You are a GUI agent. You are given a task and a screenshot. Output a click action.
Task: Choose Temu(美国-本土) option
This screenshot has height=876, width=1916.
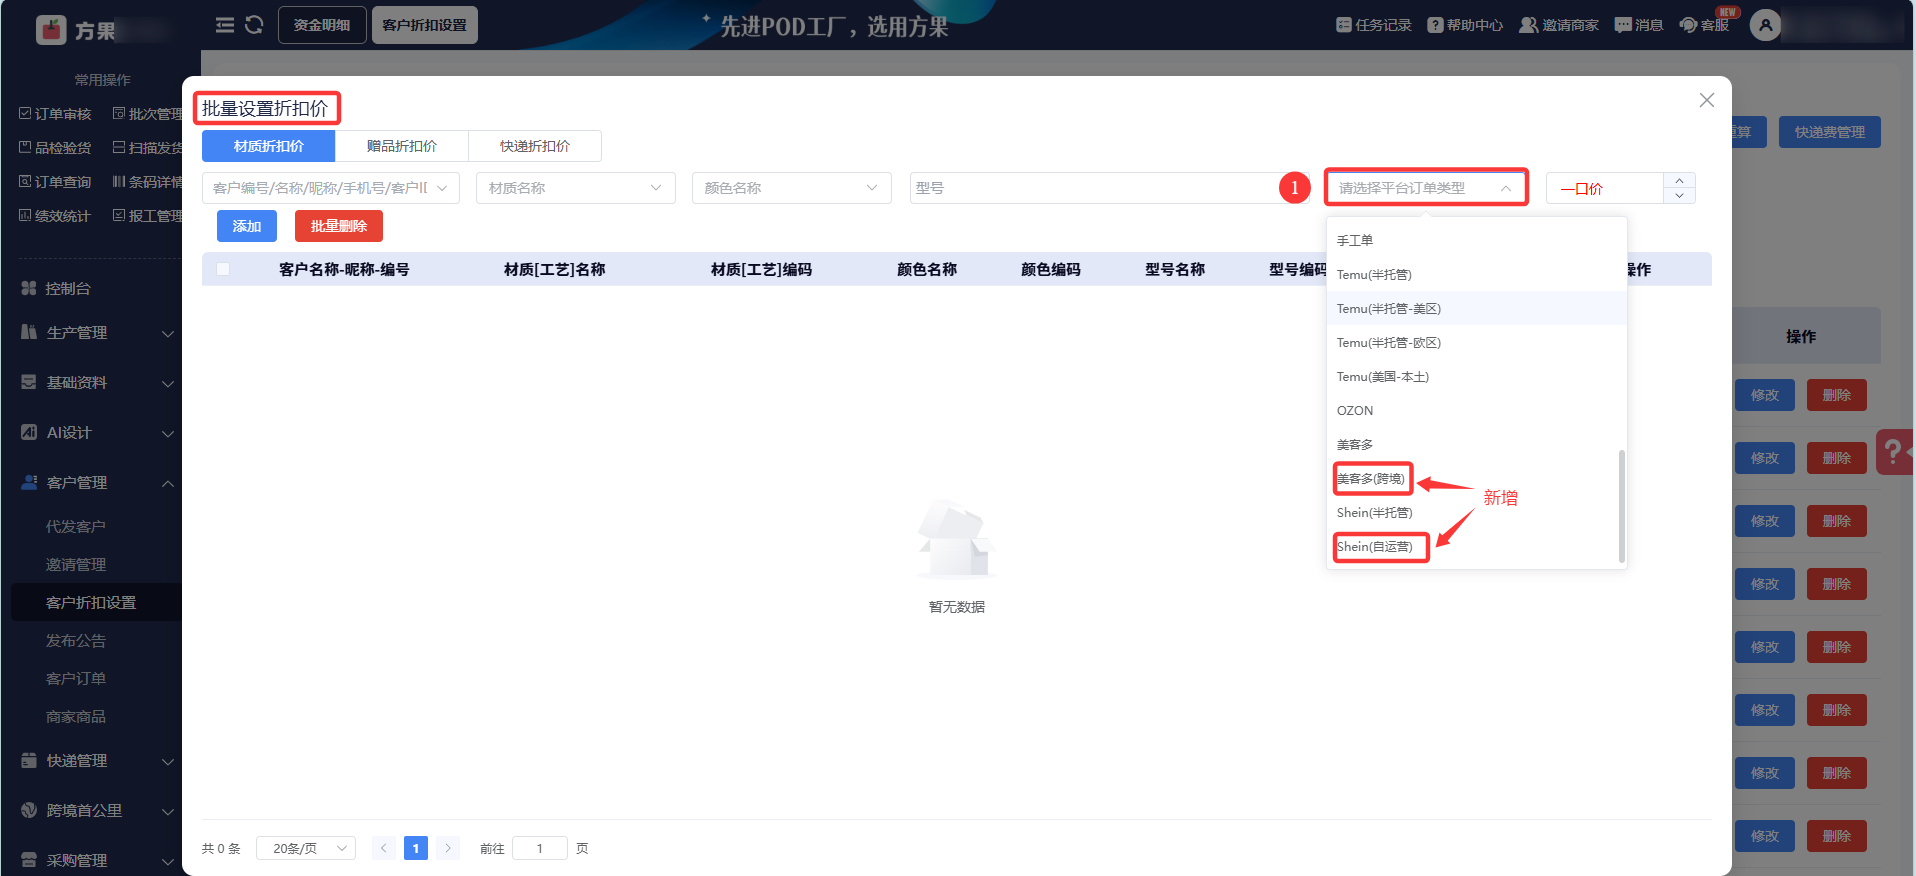point(1477,376)
